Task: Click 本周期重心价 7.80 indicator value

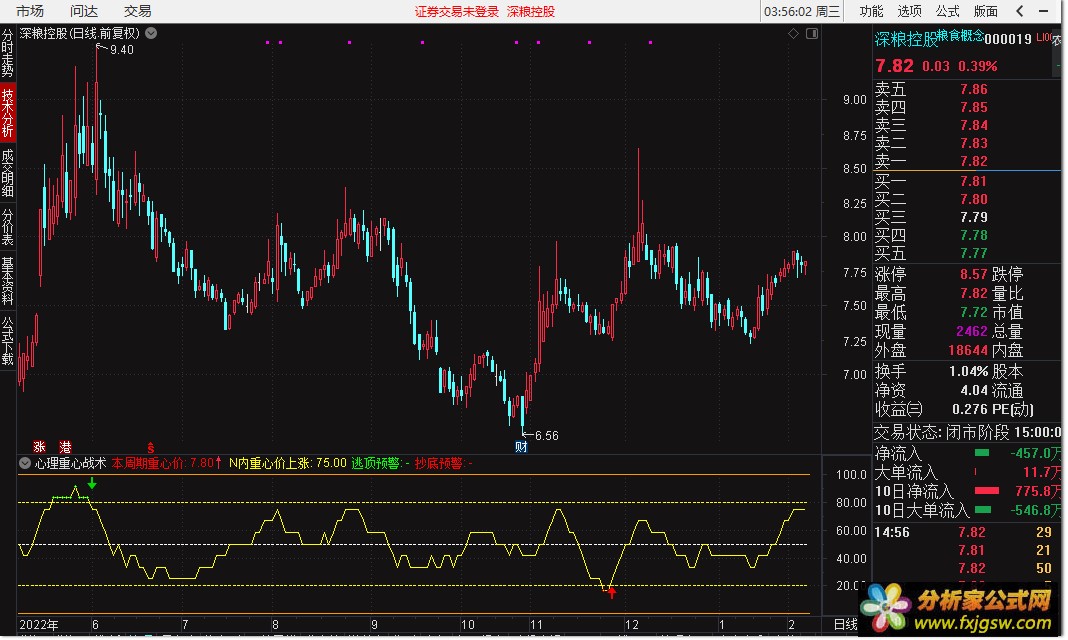Action: click(167, 464)
